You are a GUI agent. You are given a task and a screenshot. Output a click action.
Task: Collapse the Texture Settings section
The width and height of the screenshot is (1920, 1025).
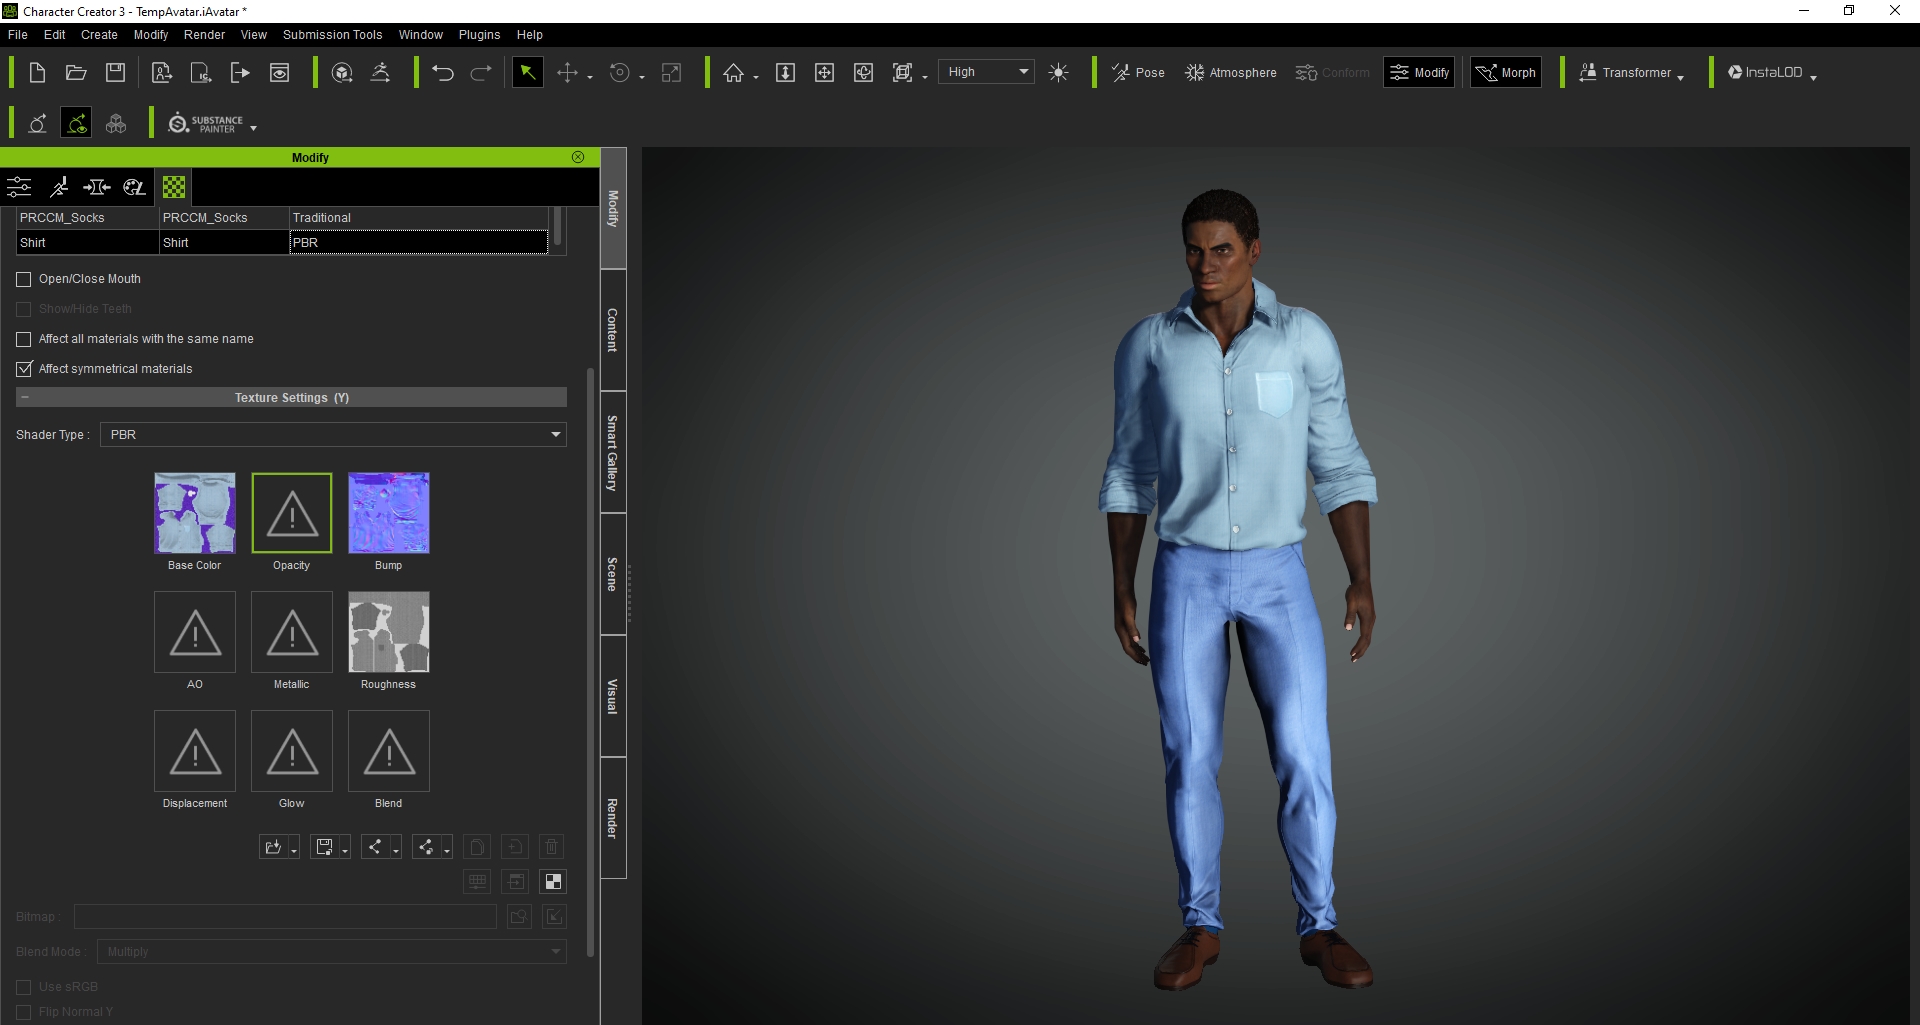pyautogui.click(x=25, y=397)
